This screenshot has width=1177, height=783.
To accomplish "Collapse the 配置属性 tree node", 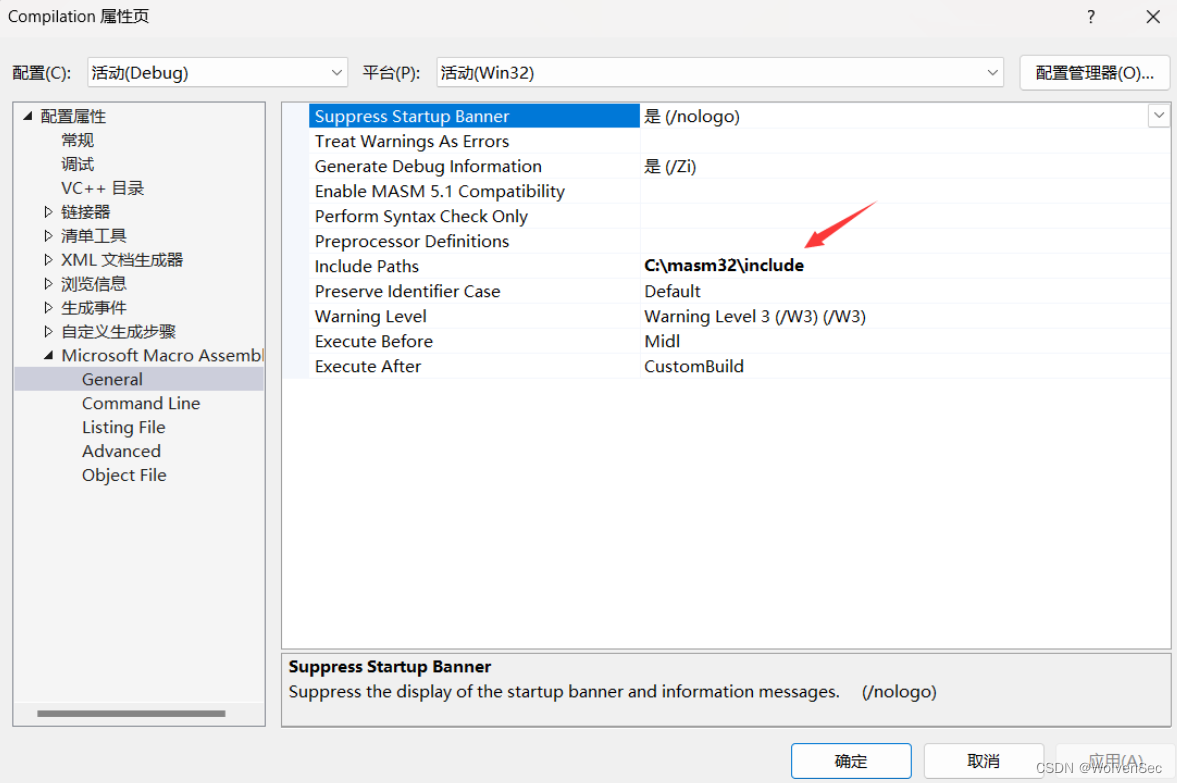I will coord(28,116).
